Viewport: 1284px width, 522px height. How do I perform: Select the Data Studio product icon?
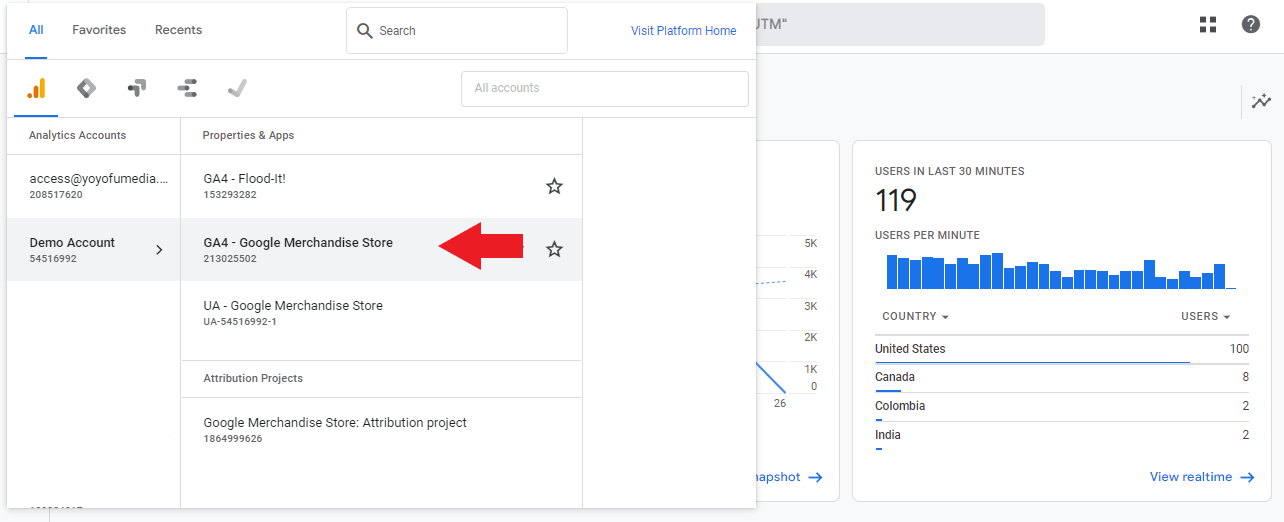coord(187,88)
